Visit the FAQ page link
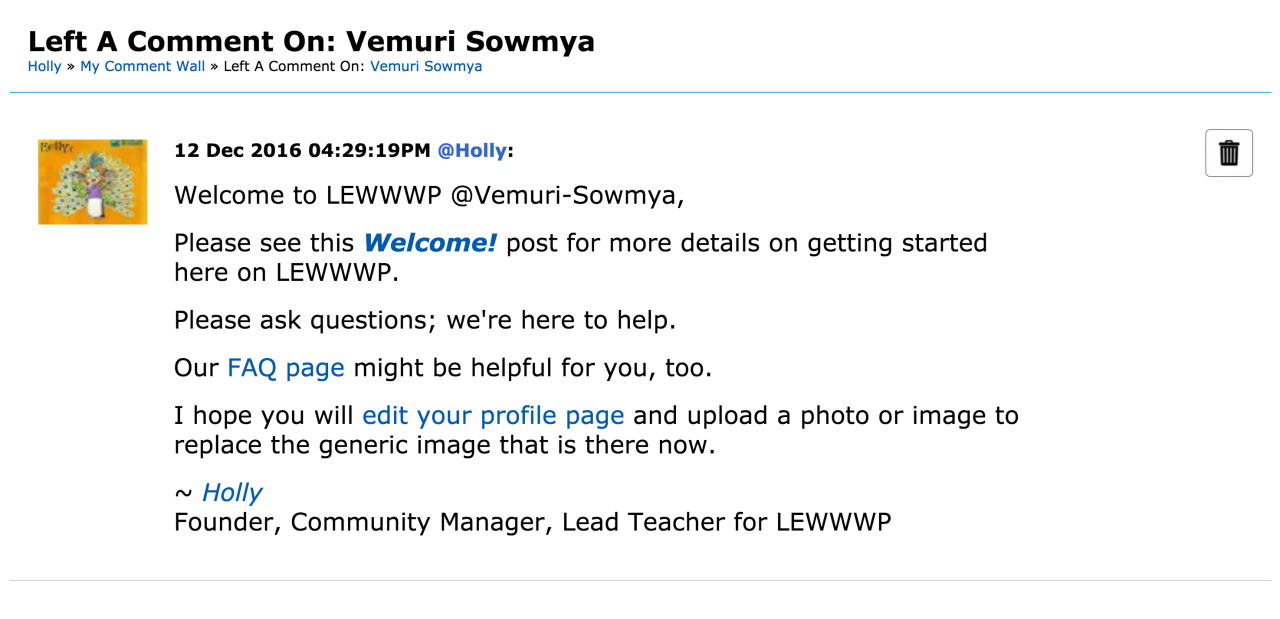Screen dimensions: 1280x619 [286, 368]
